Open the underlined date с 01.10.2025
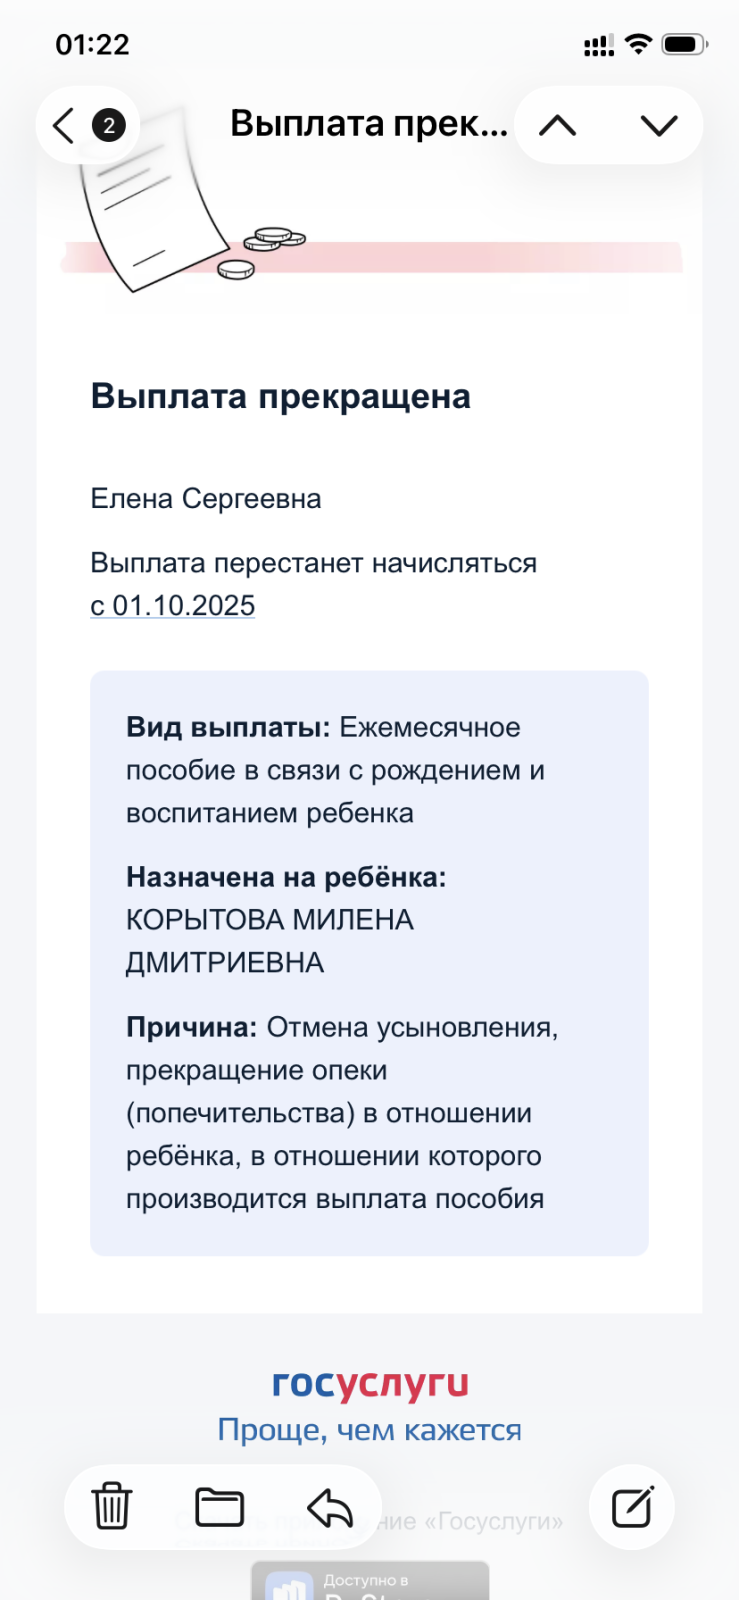Viewport: 739px width, 1600px height. (173, 606)
